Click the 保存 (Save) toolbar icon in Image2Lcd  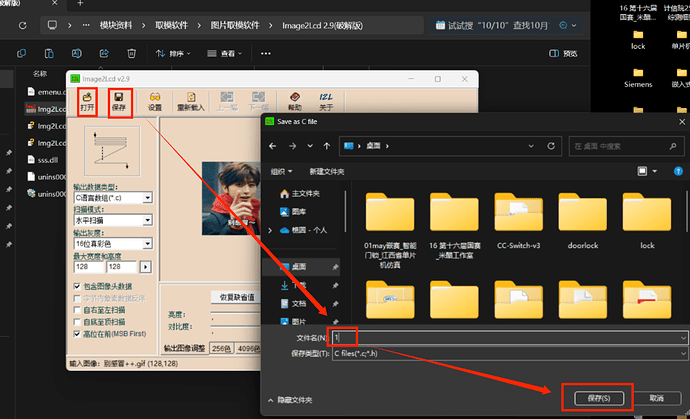pyautogui.click(x=119, y=100)
